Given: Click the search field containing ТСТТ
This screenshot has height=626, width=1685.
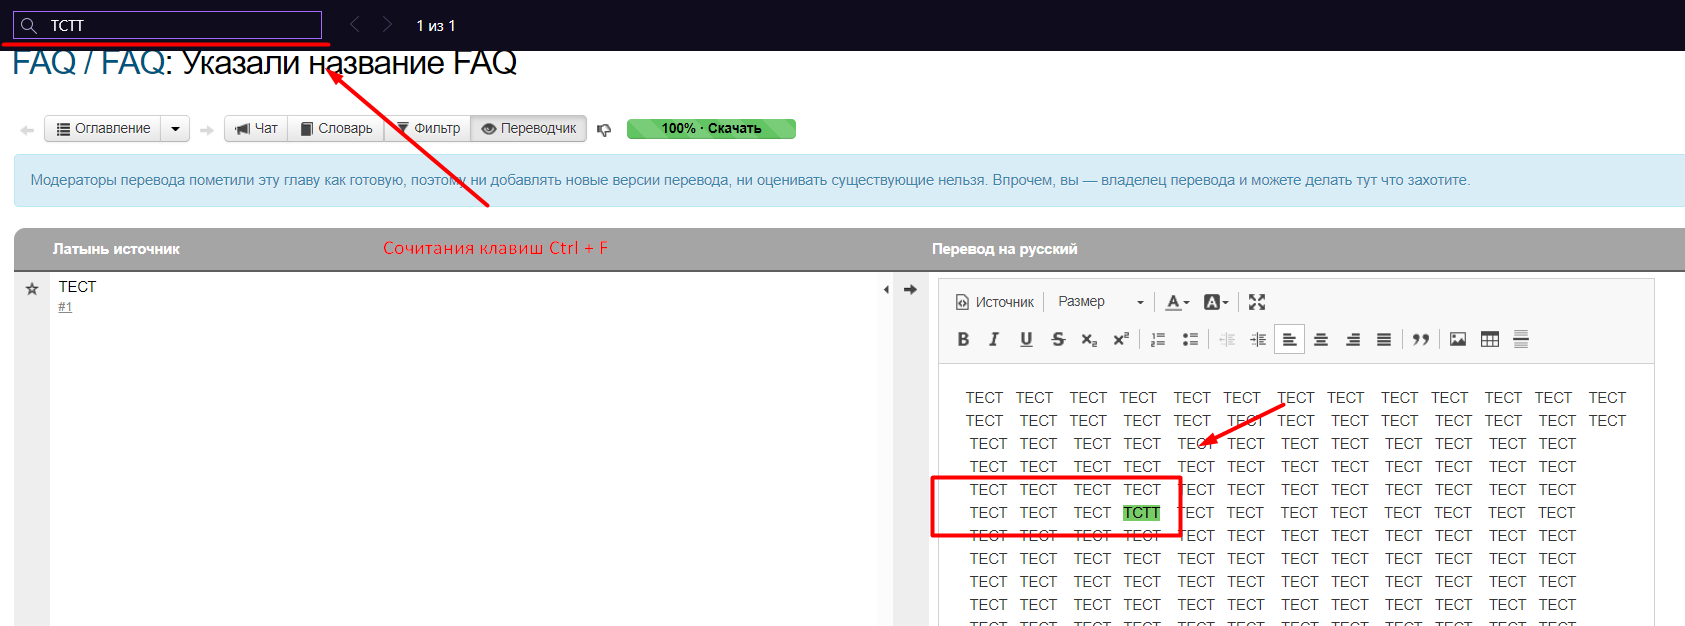Looking at the screenshot, I should click(x=180, y=26).
